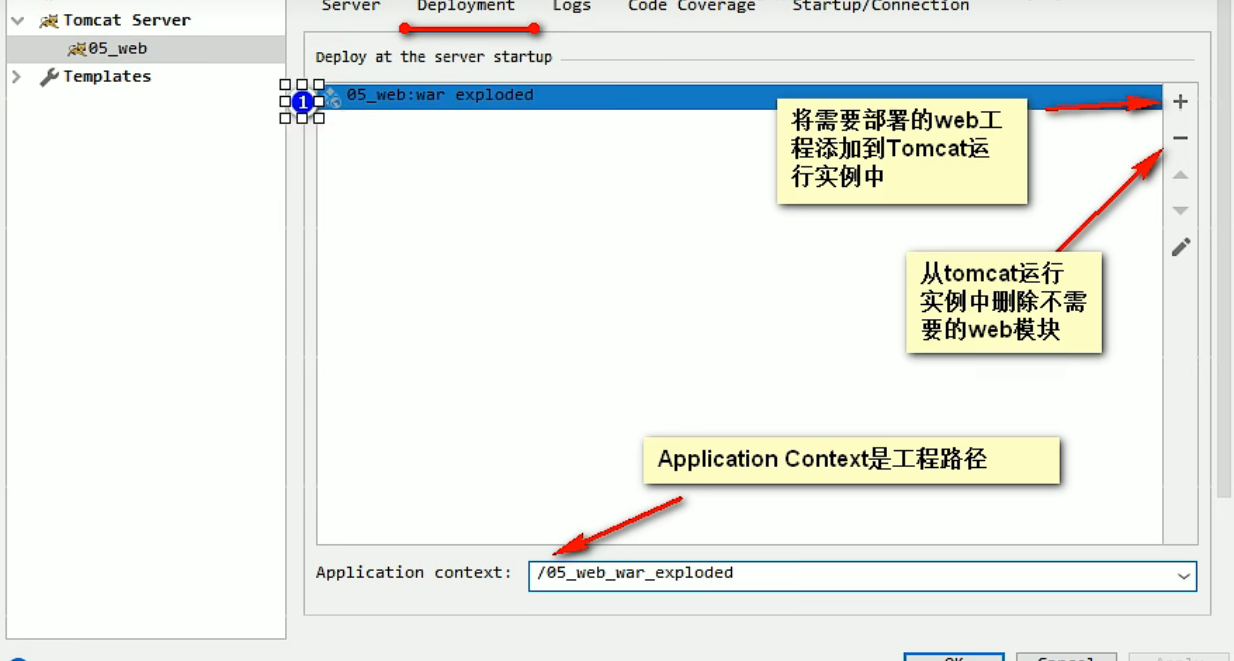Select the 05_web configuration in the tree
The image size is (1234, 661).
146,49
